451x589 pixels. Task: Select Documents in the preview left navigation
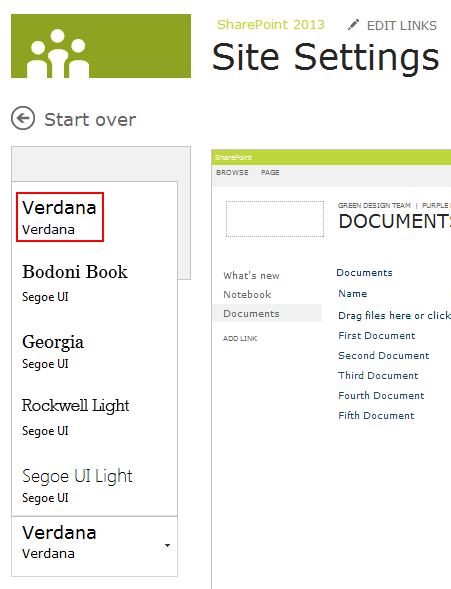(x=267, y=313)
